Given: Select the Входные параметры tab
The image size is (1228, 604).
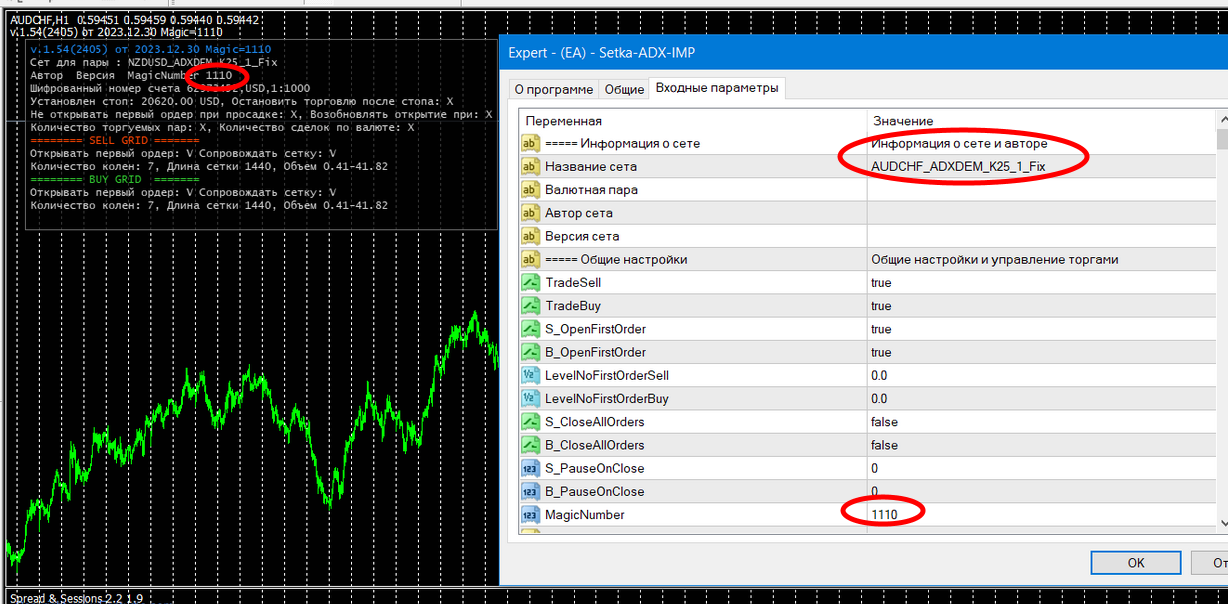Looking at the screenshot, I should pyautogui.click(x=716, y=88).
